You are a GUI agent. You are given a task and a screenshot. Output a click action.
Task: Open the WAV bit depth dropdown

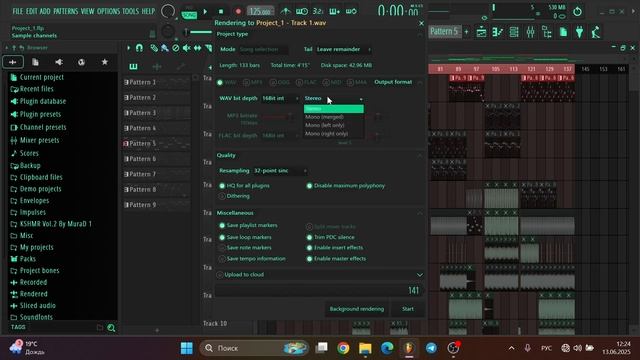[280, 98]
